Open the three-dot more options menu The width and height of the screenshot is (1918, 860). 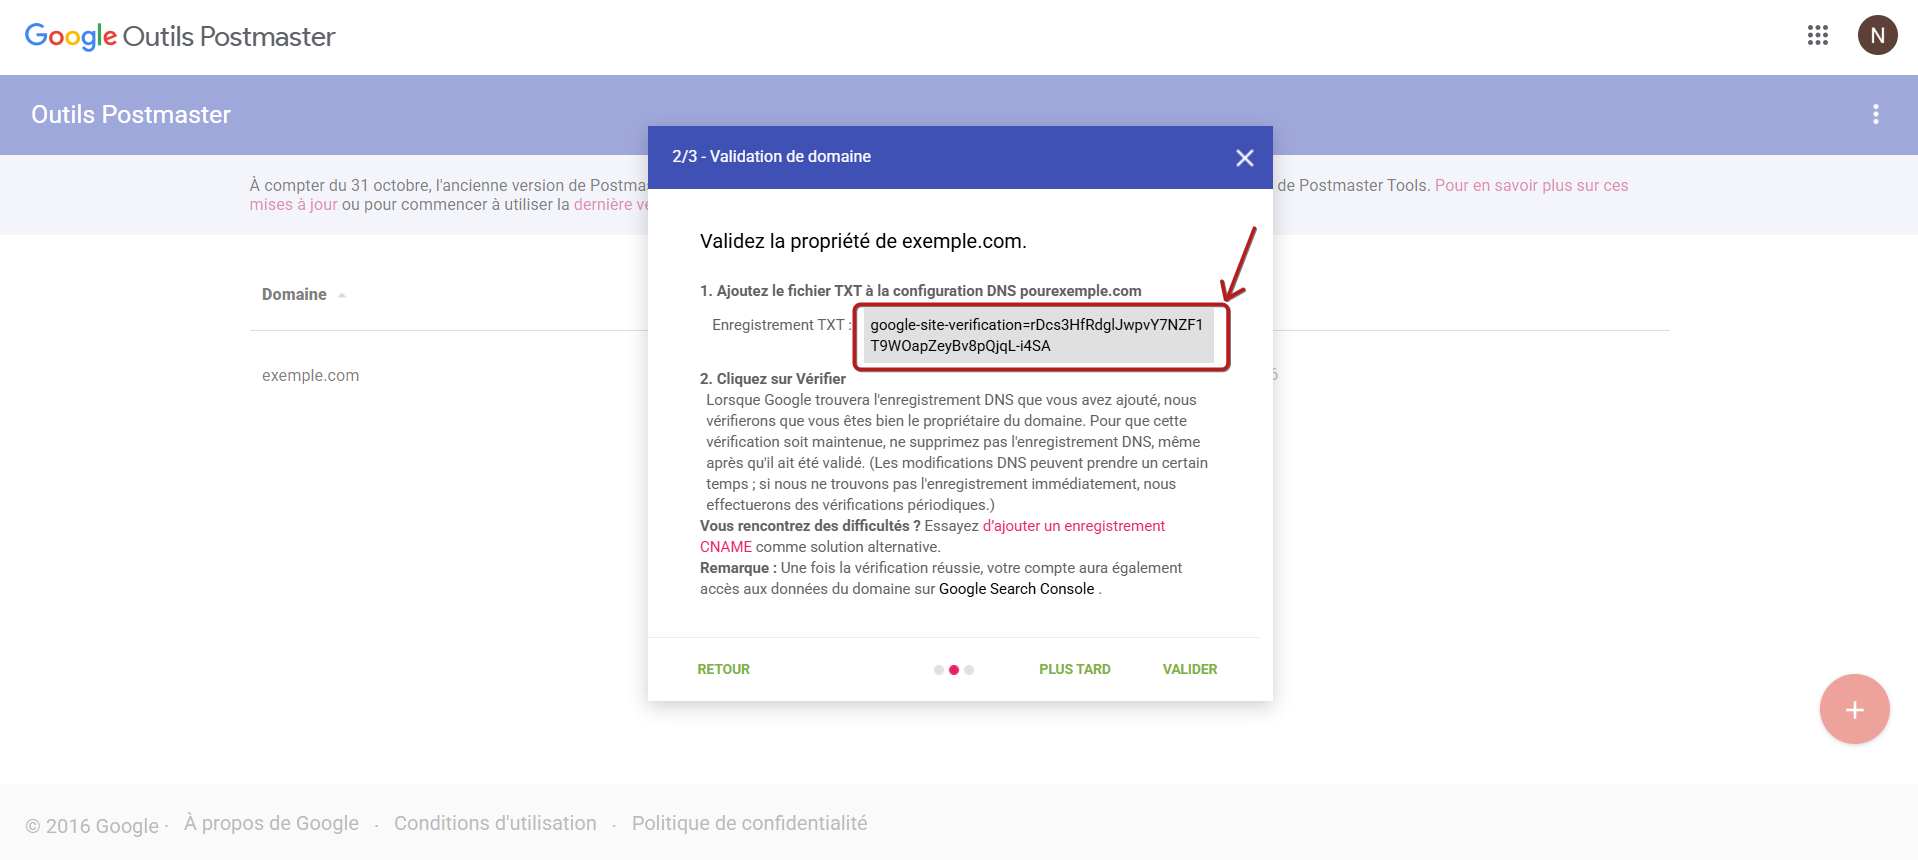pos(1876,114)
